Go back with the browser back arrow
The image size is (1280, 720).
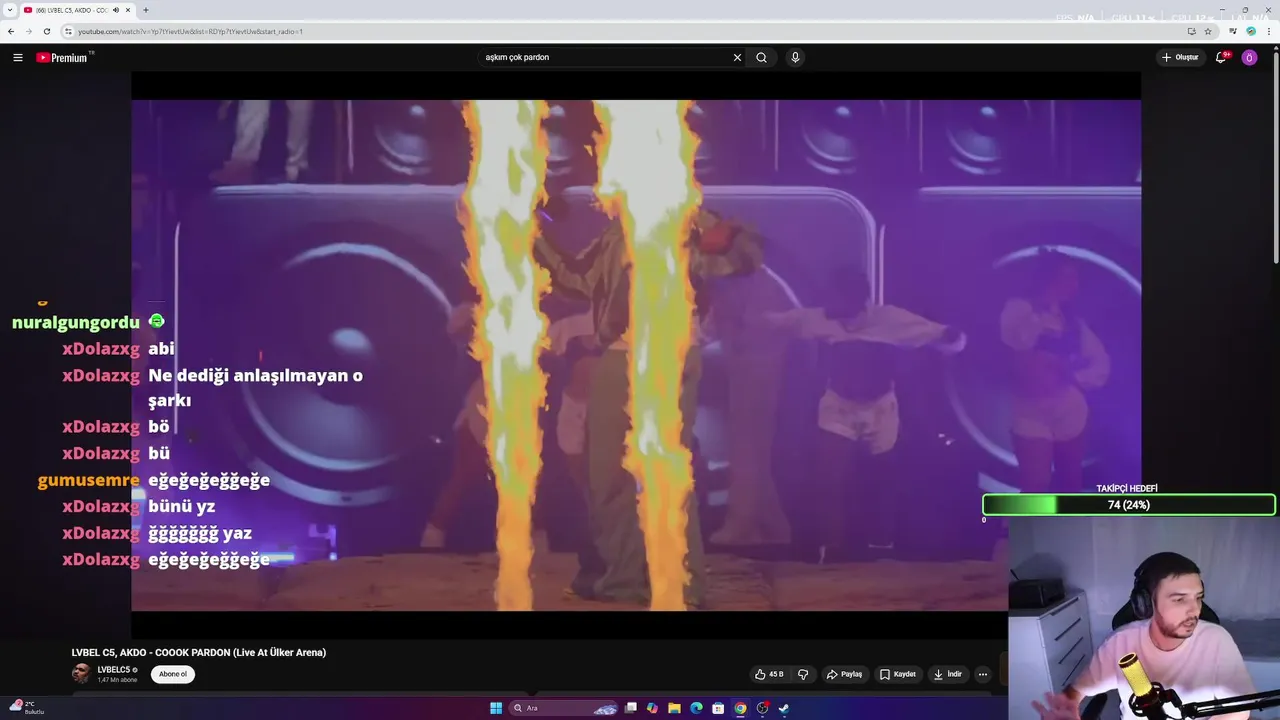(x=11, y=31)
